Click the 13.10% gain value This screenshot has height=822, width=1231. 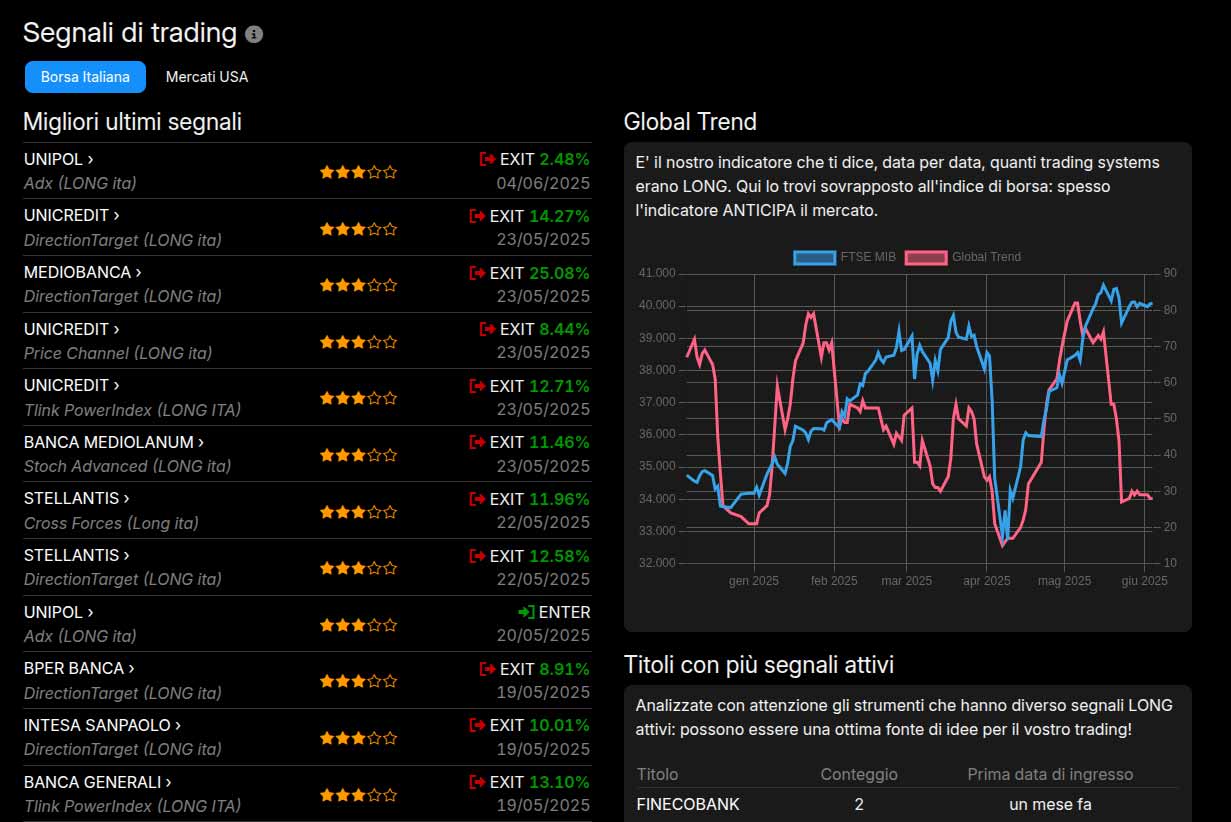(x=559, y=783)
